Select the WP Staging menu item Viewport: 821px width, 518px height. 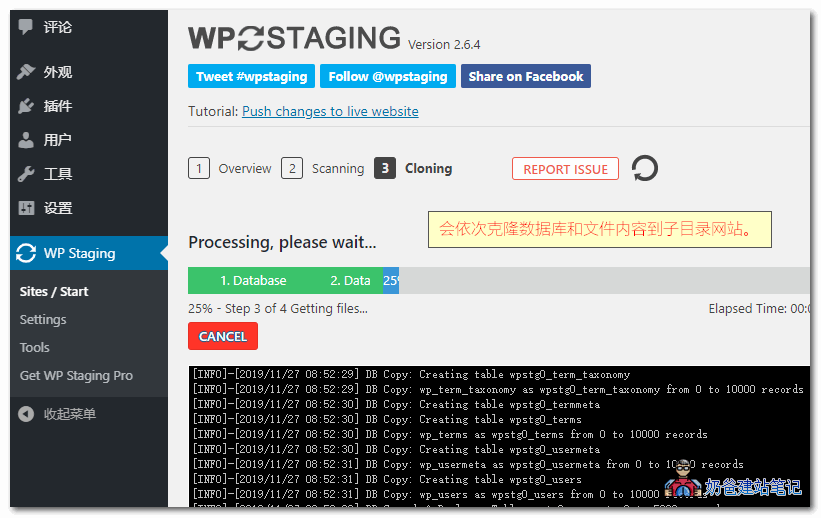point(89,253)
